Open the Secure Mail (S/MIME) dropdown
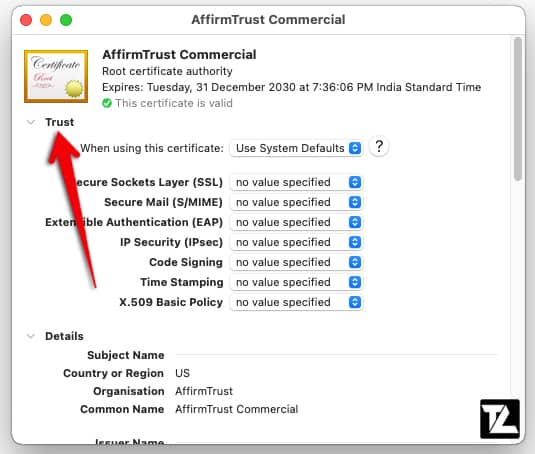The height and width of the screenshot is (454, 535). (x=296, y=202)
